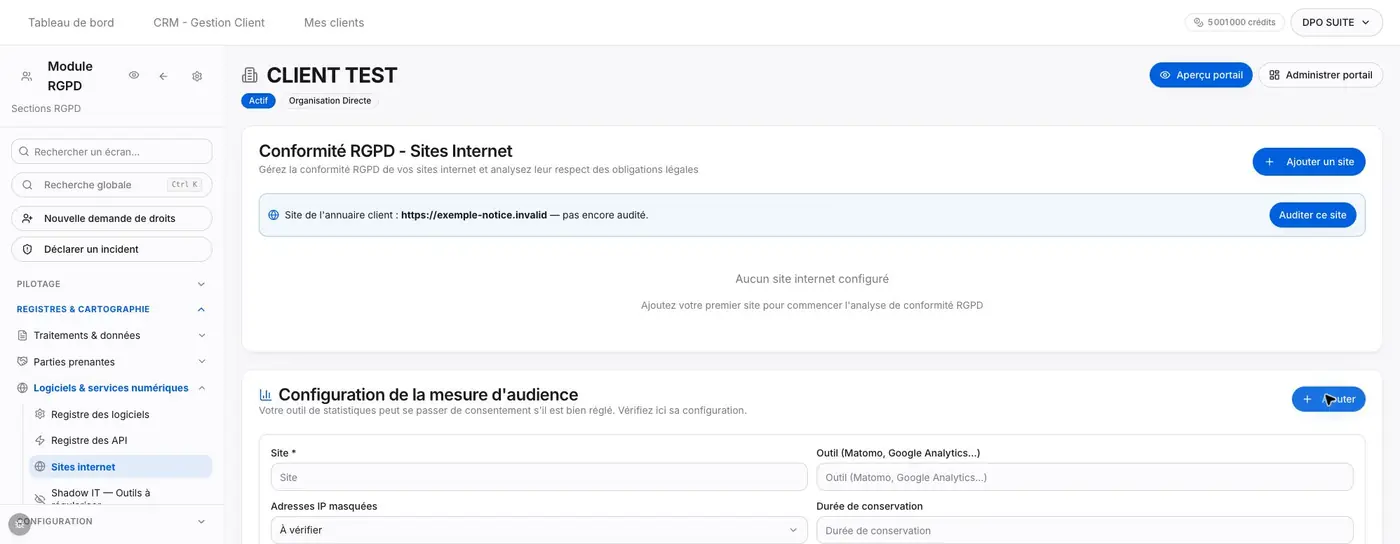Click the 5001000 crédits badge

coord(1235,22)
